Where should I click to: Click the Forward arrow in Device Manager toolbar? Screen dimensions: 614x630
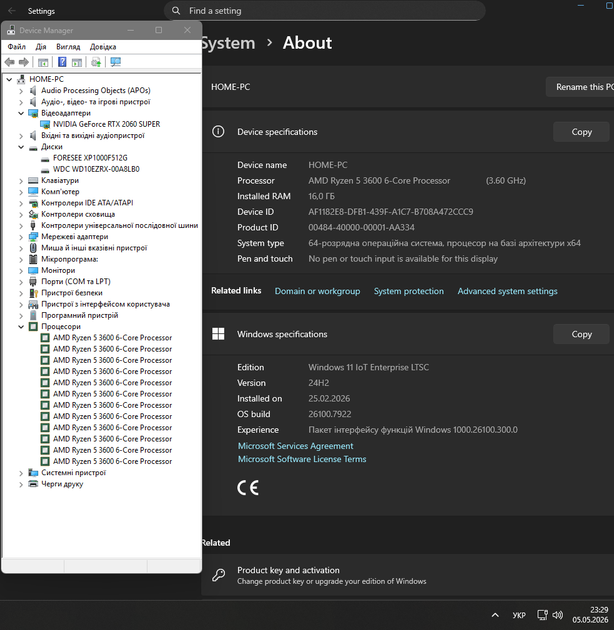point(24,62)
